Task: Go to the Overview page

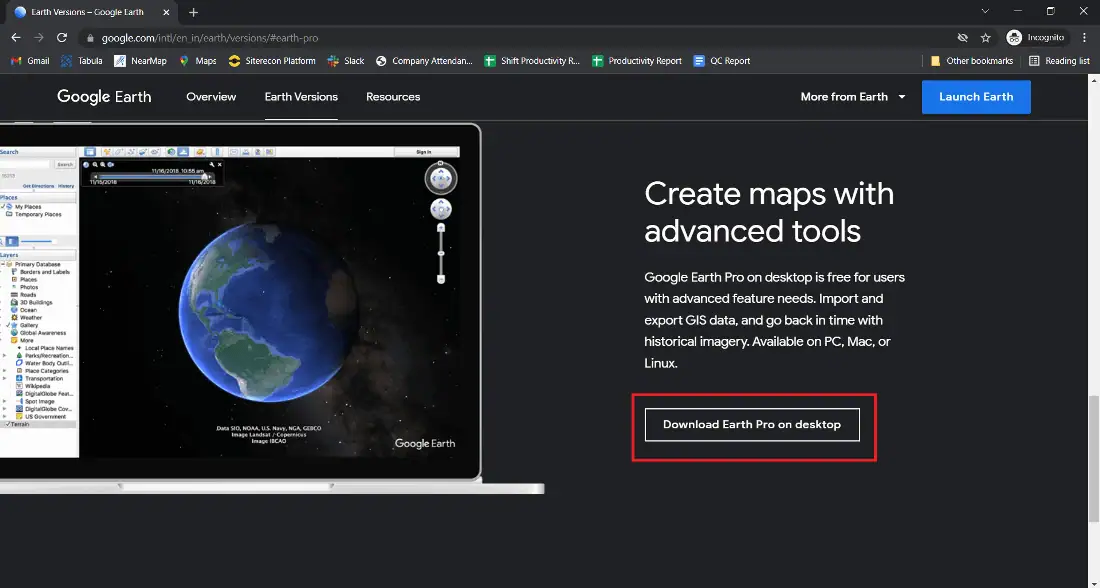Action: point(211,97)
